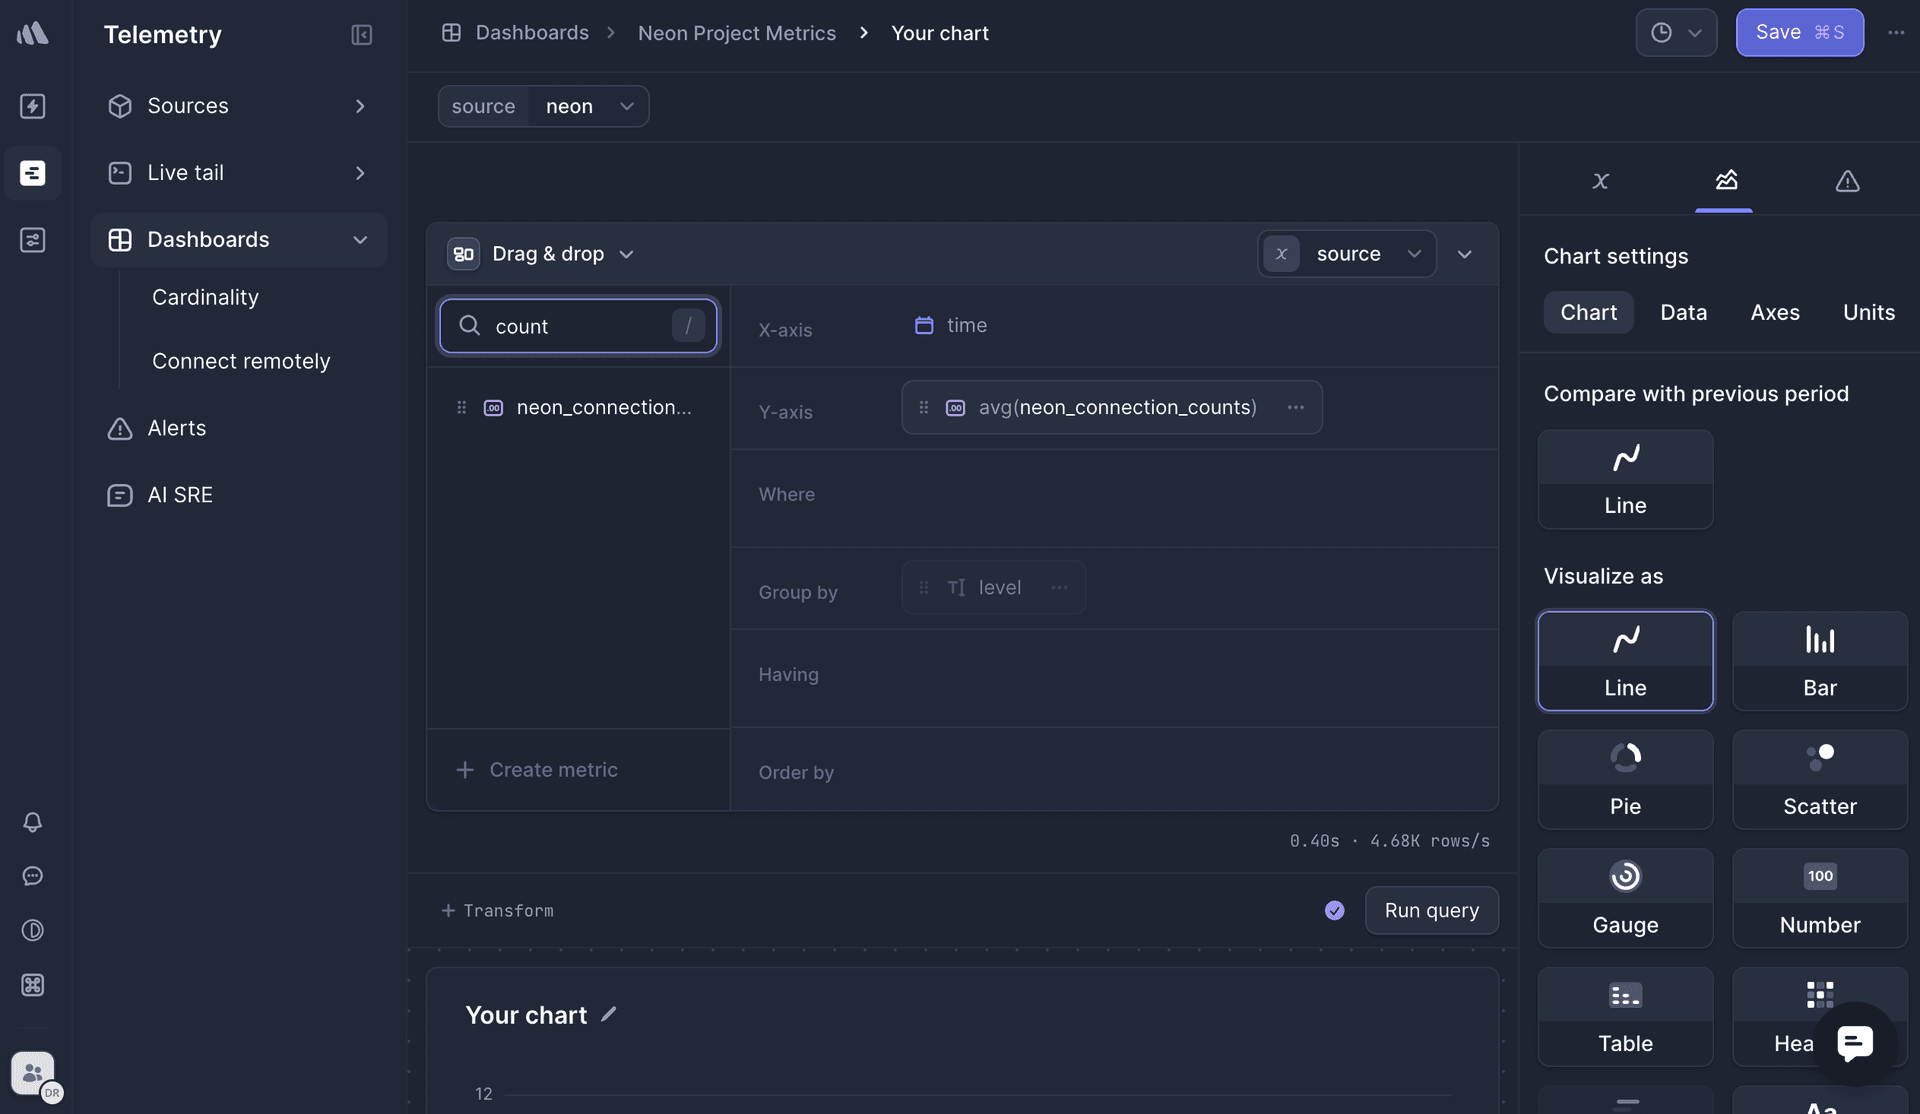Screen dimensions: 1920x1114
Task: Select the Gauge visualization
Action: 1624,897
